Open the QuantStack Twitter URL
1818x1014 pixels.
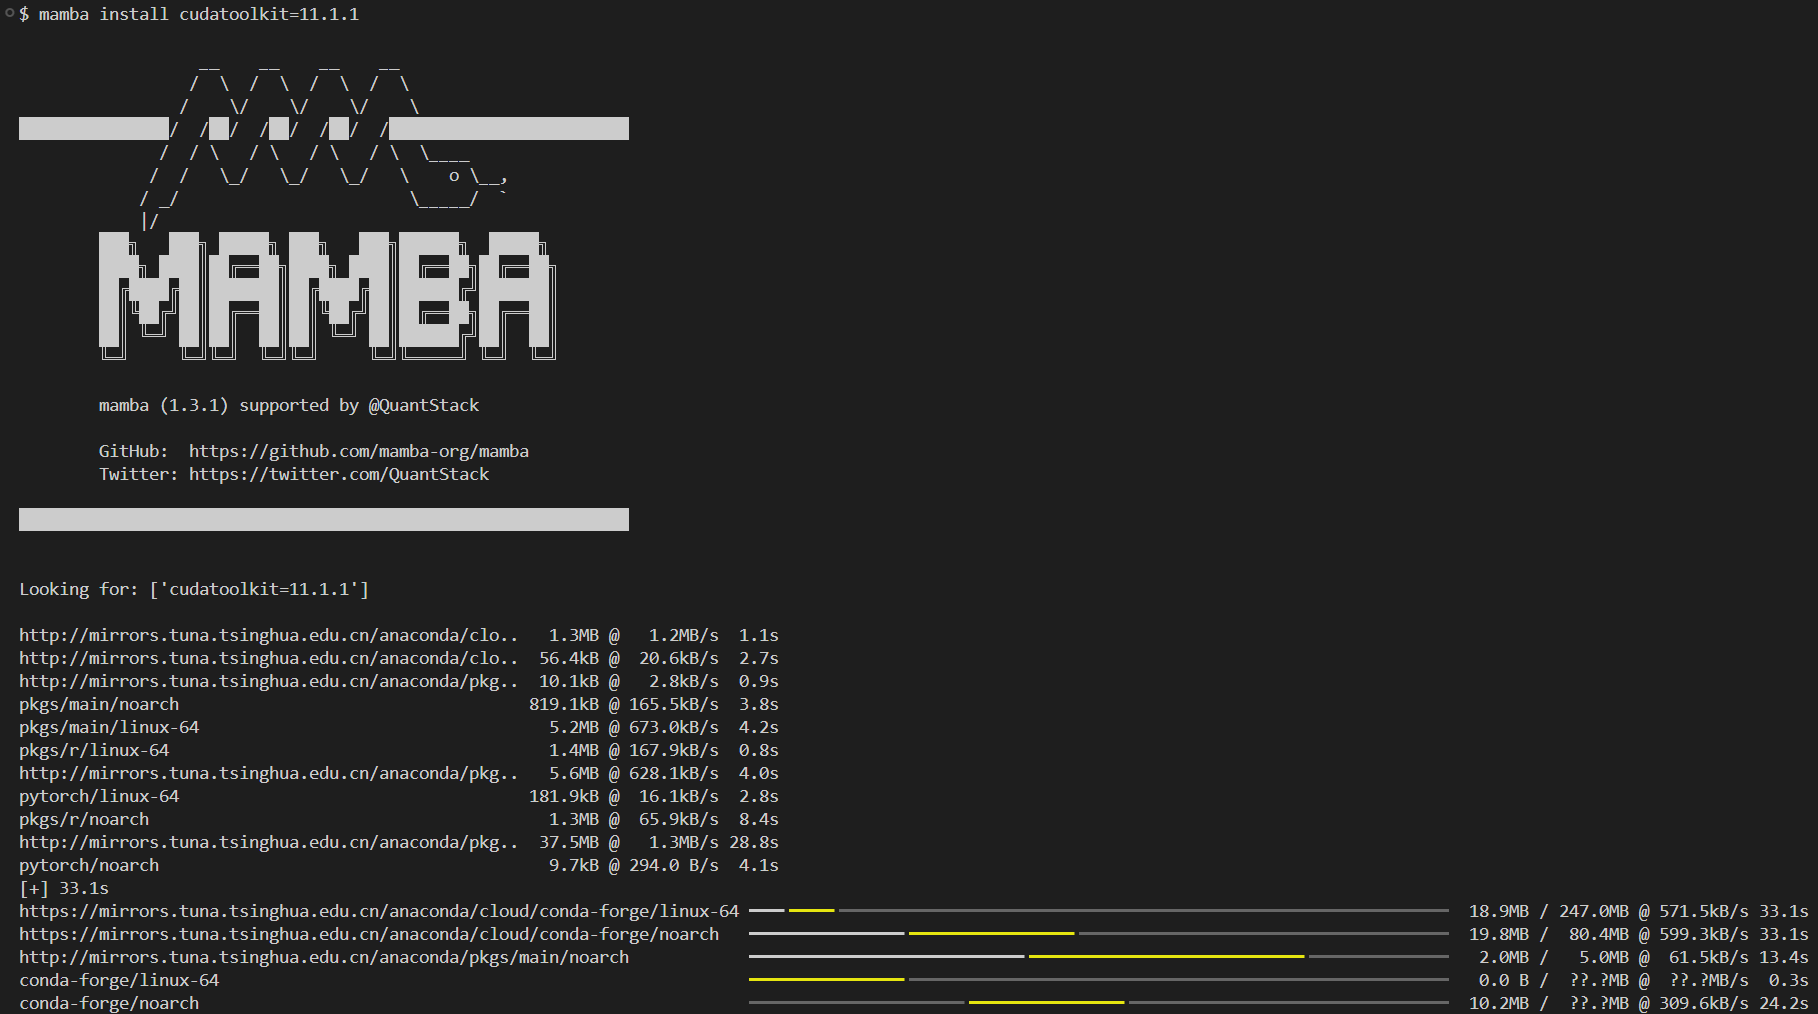click(339, 474)
